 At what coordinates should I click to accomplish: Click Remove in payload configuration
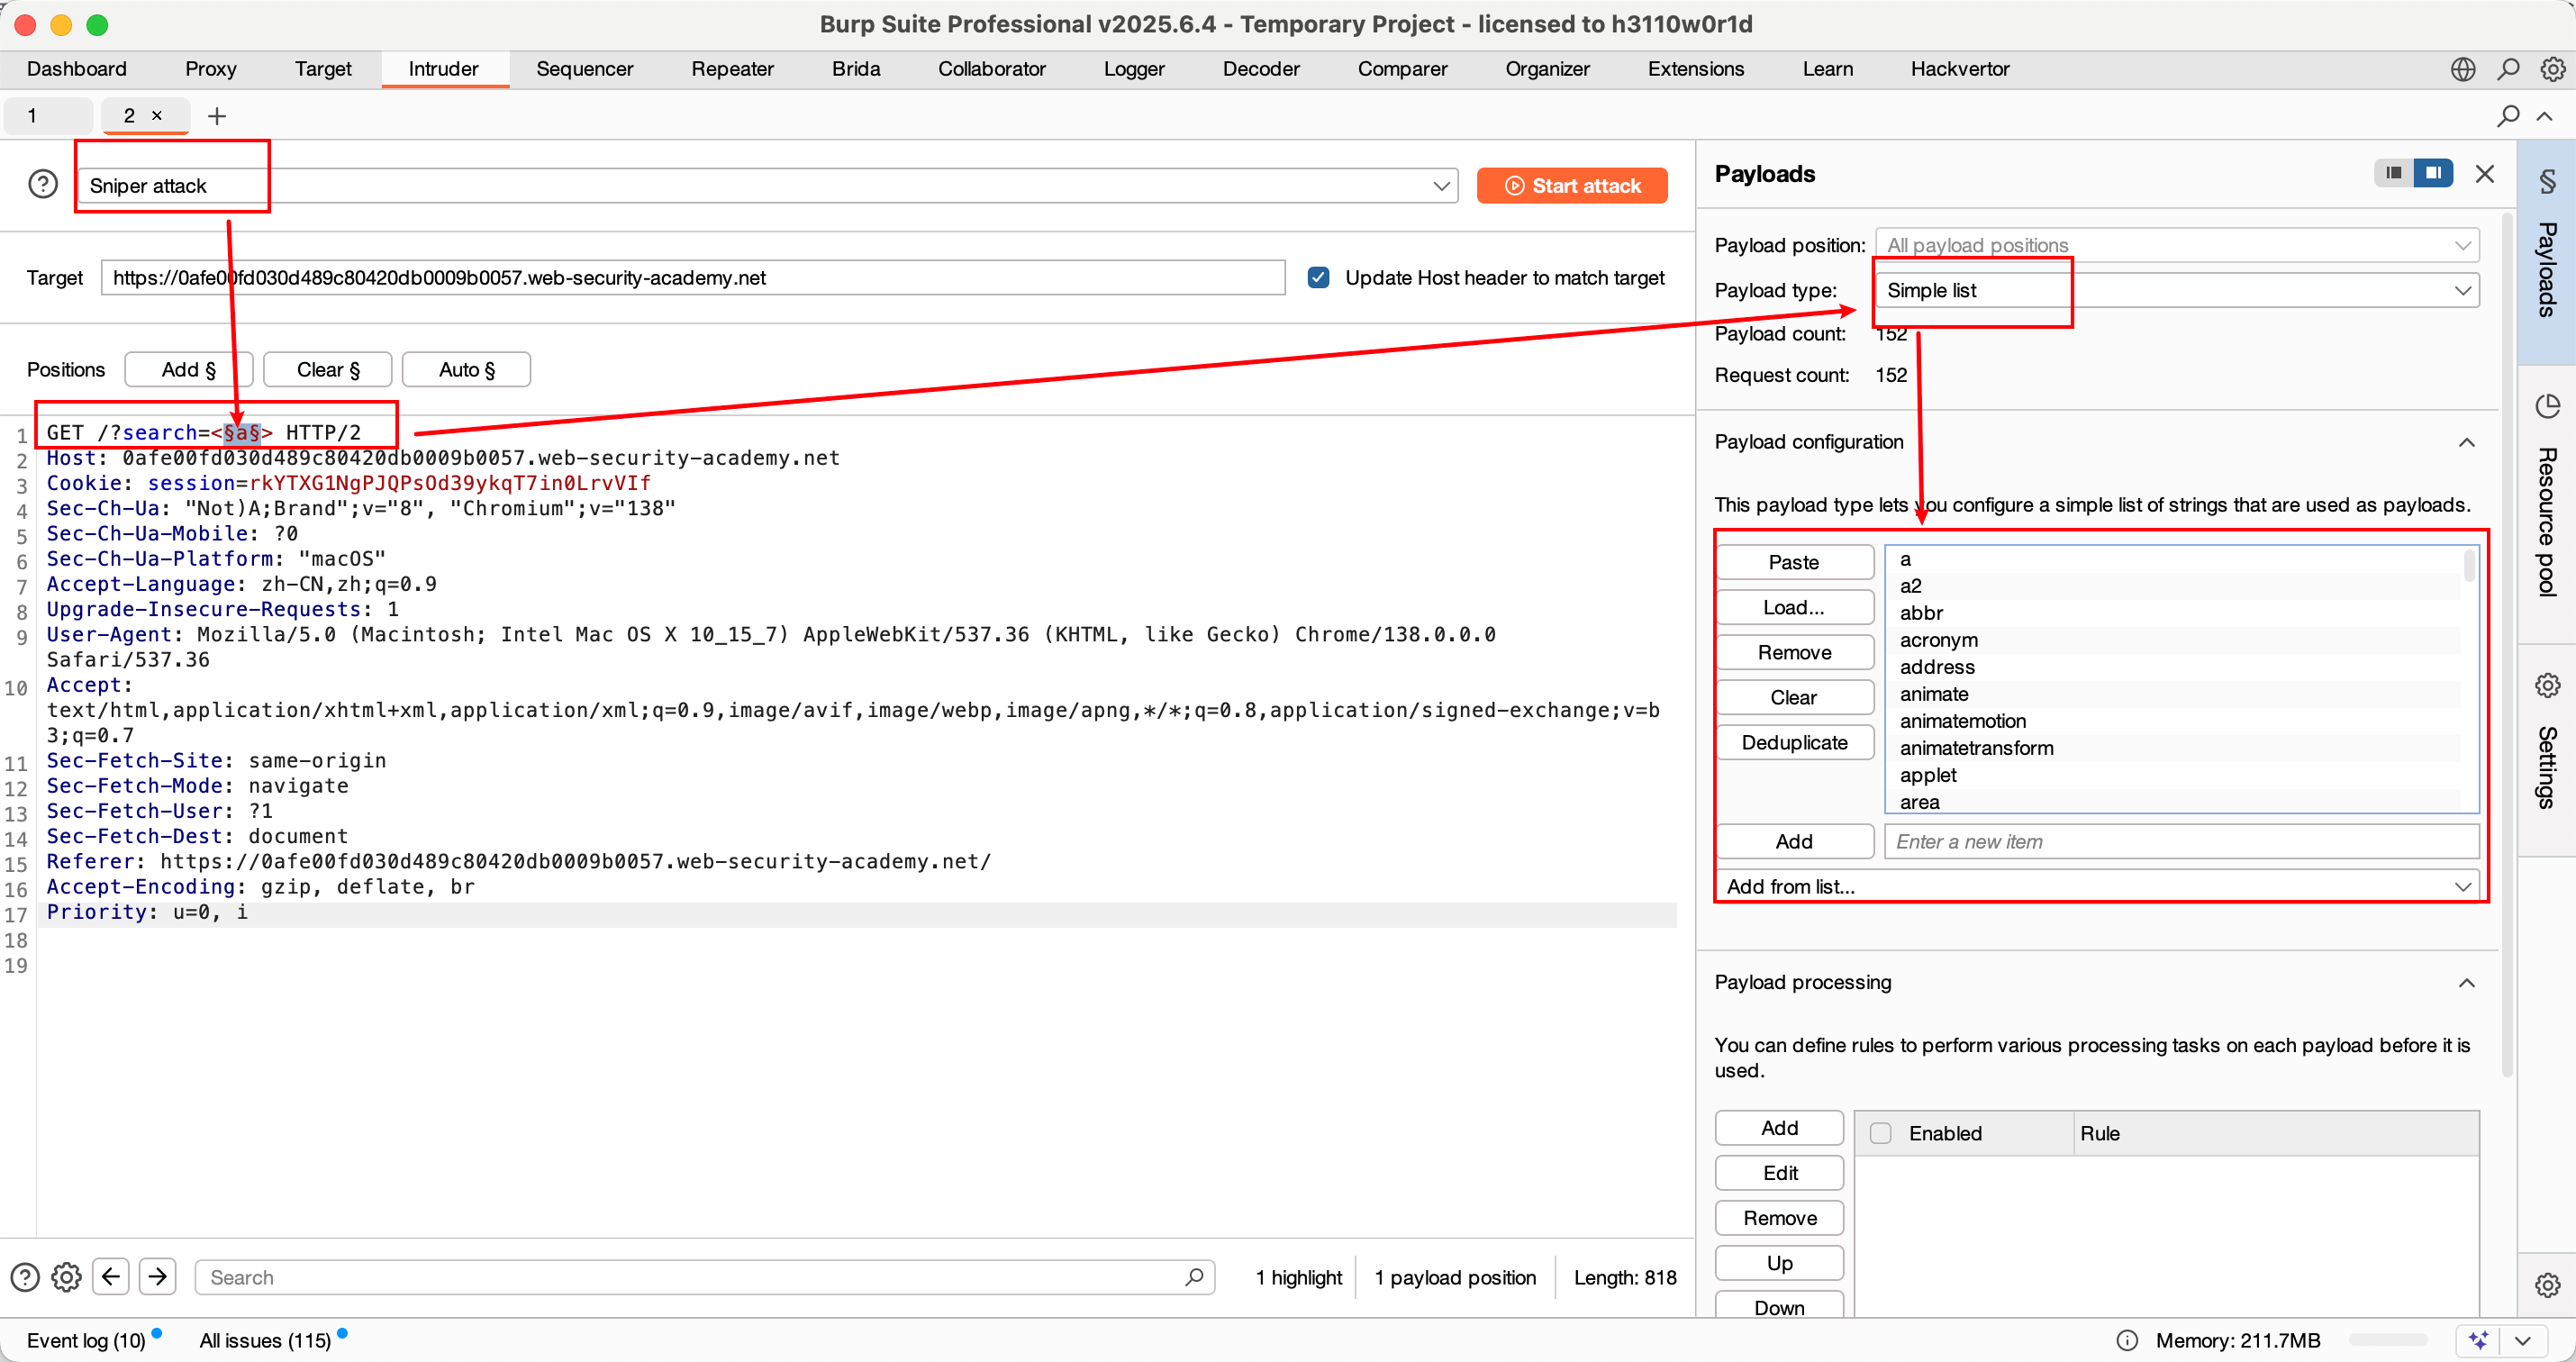(1795, 652)
